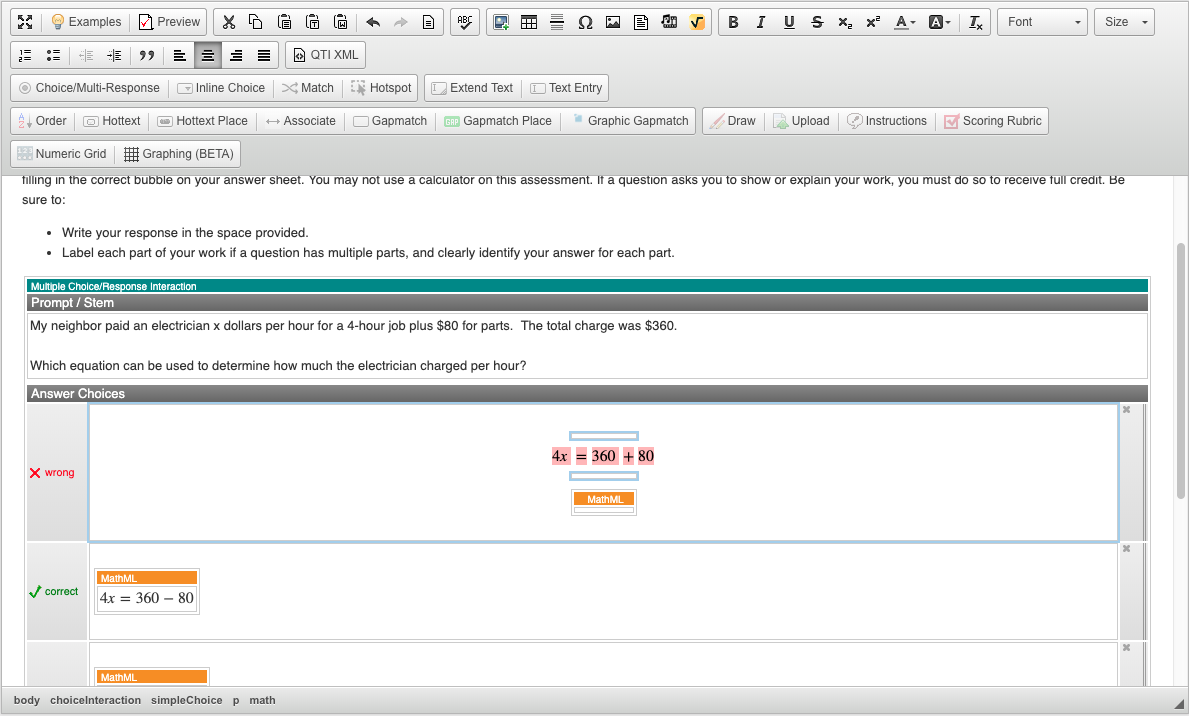Open the background color dropdown
Screen dimensions: 1189x716
[940, 22]
